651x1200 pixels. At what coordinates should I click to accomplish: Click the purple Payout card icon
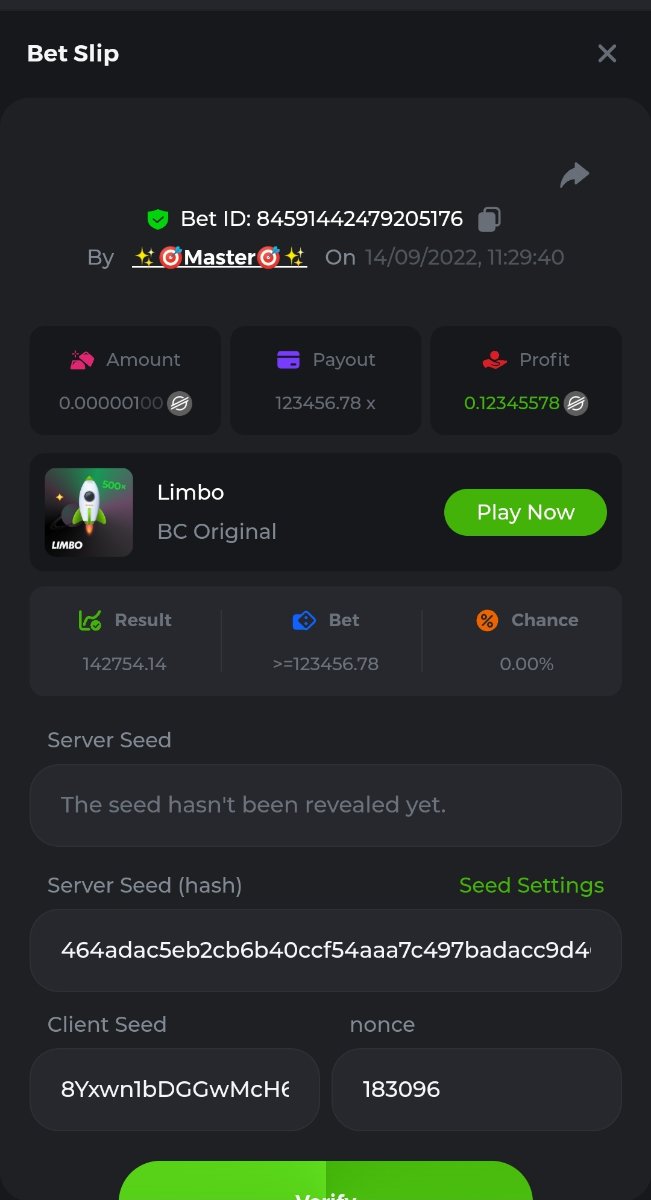[289, 360]
